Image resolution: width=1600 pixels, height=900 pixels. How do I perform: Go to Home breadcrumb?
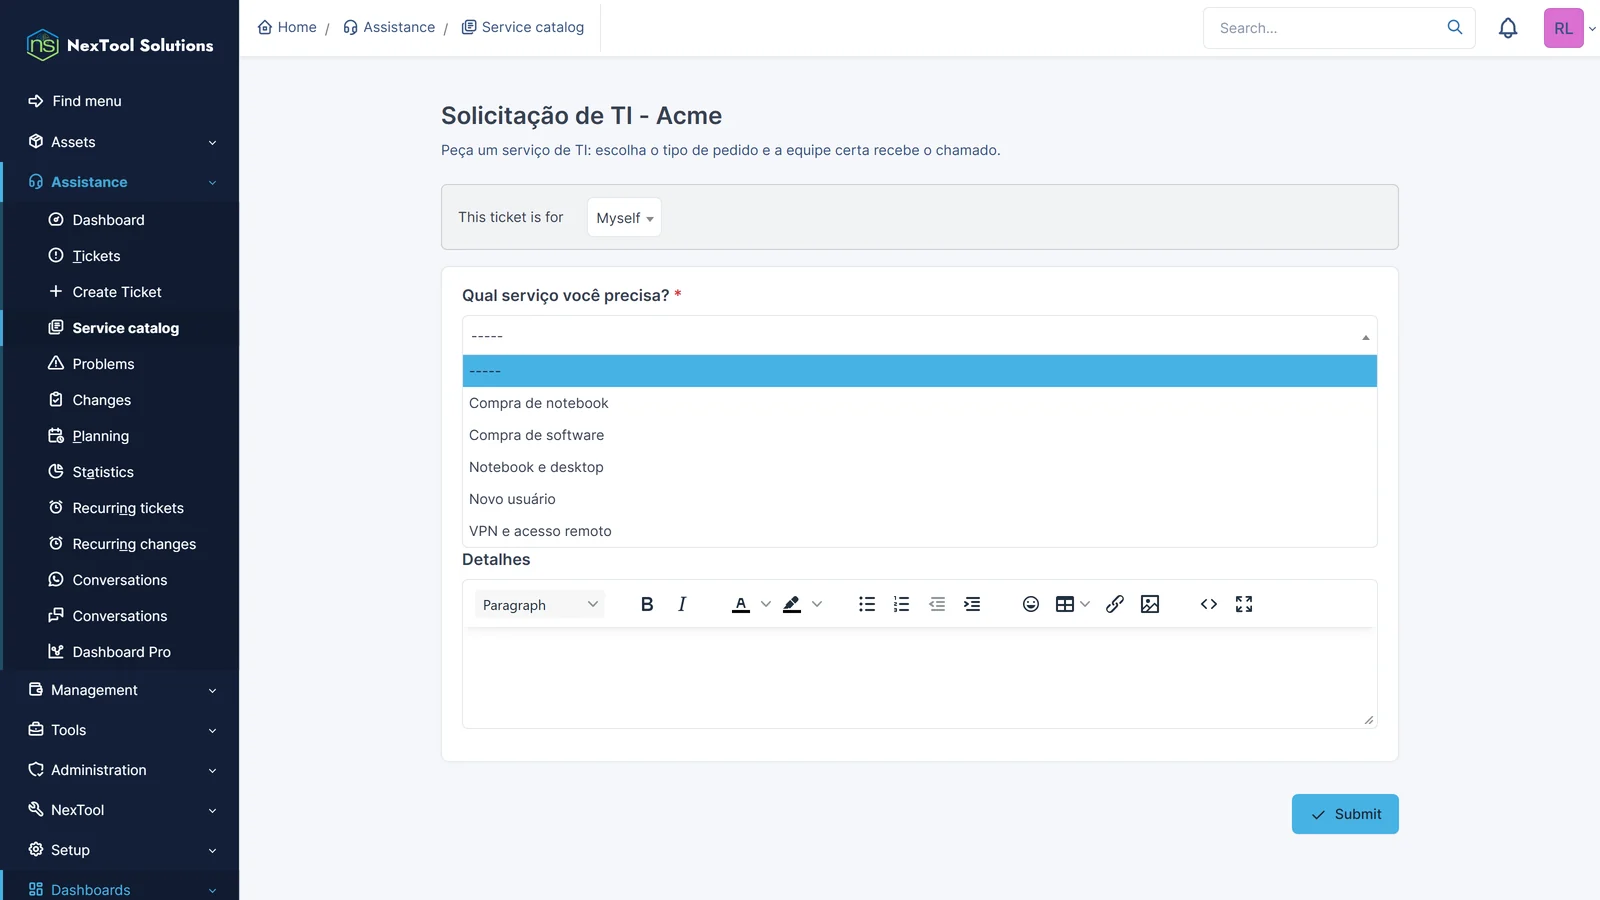click(287, 27)
